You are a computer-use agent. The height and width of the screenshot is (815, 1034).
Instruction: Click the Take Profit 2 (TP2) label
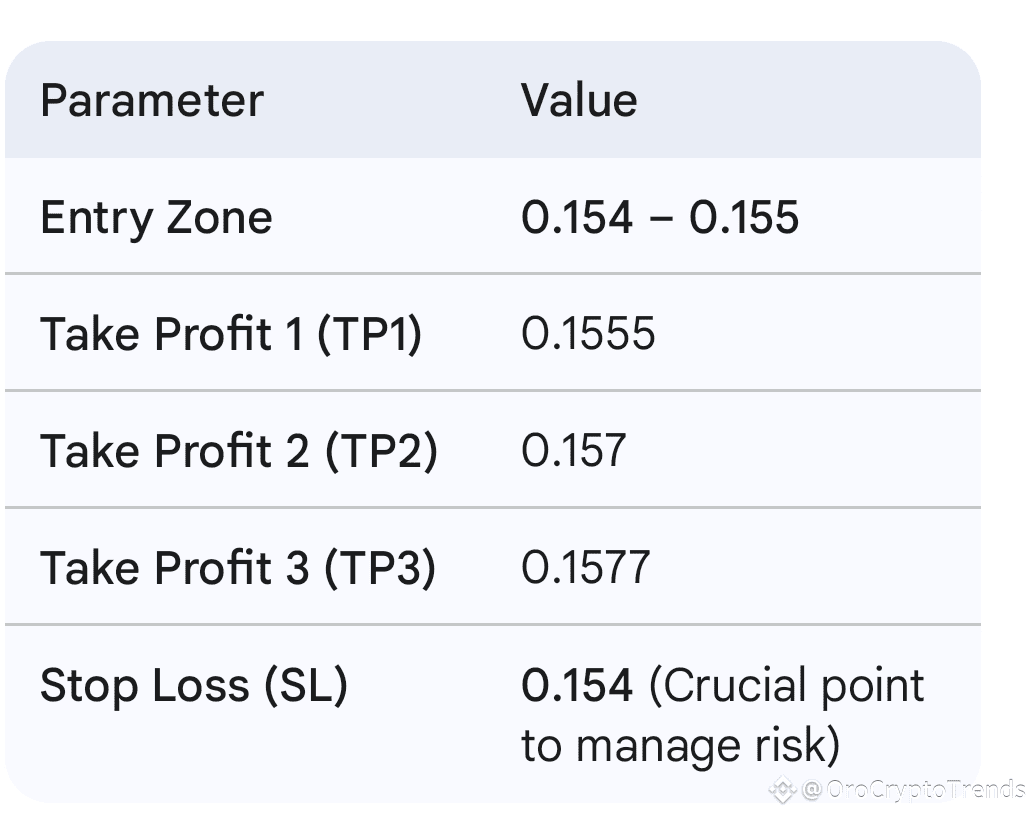(x=239, y=450)
